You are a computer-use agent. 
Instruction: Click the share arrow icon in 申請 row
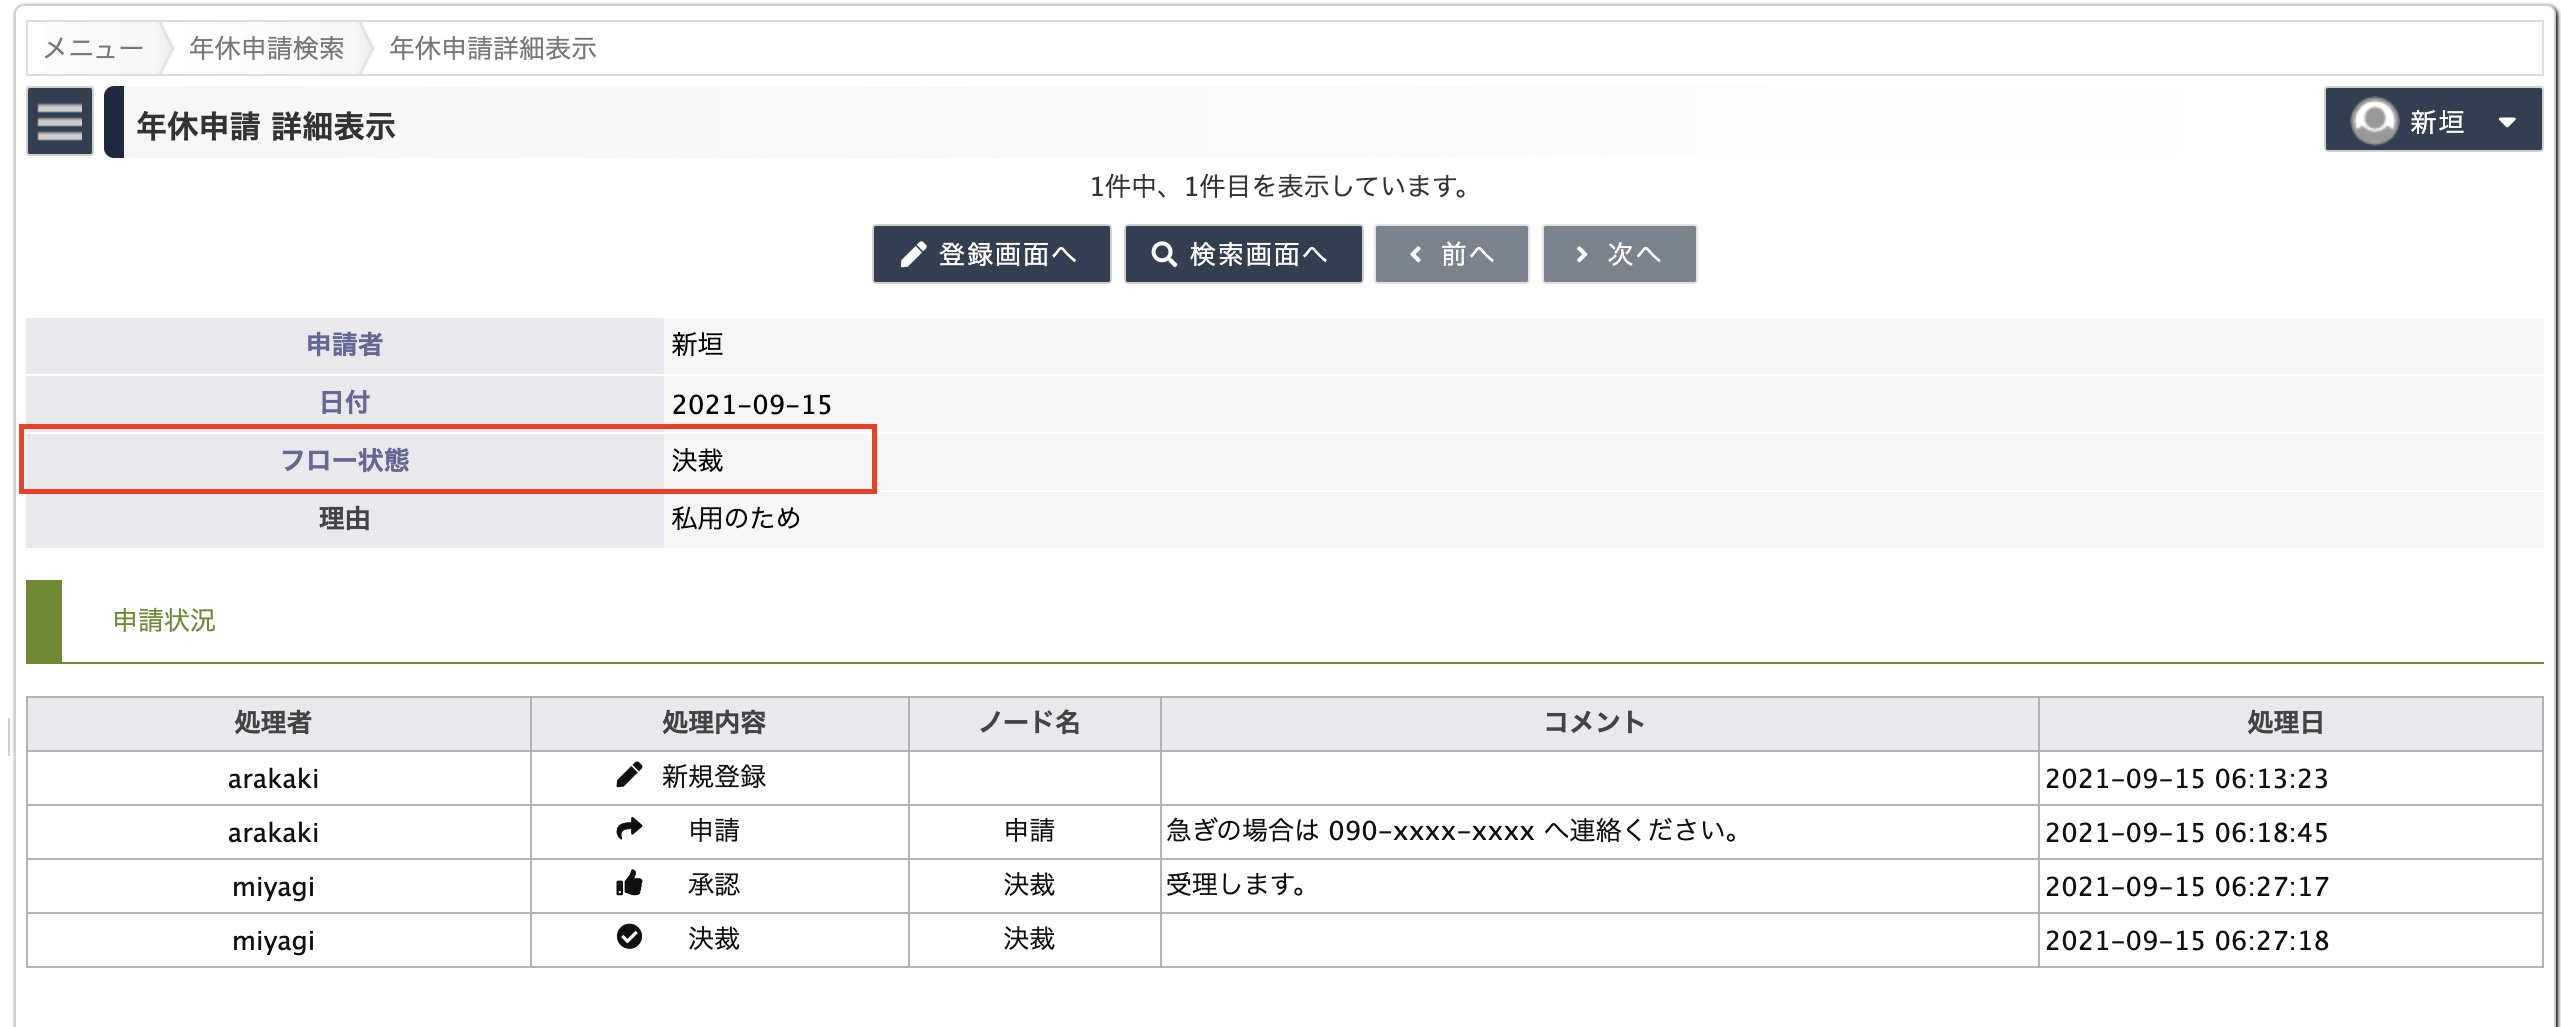tap(629, 829)
